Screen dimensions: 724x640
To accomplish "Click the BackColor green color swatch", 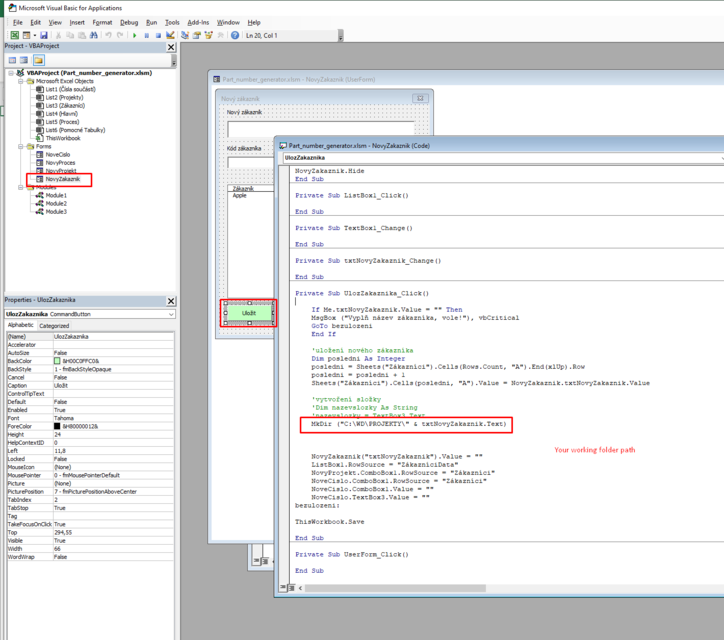I will tap(58, 360).
